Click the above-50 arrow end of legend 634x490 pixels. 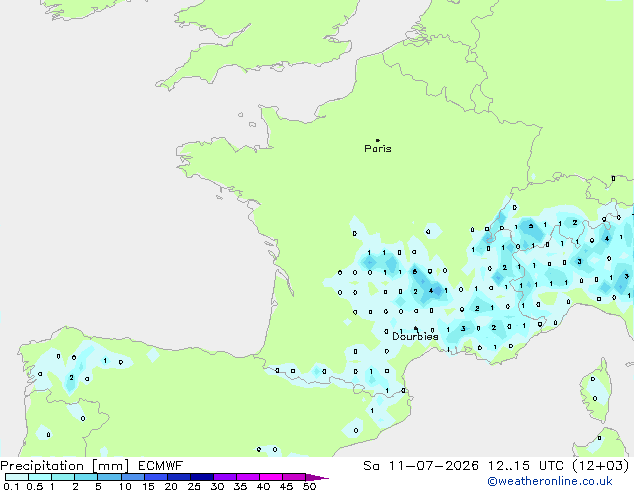(317, 477)
